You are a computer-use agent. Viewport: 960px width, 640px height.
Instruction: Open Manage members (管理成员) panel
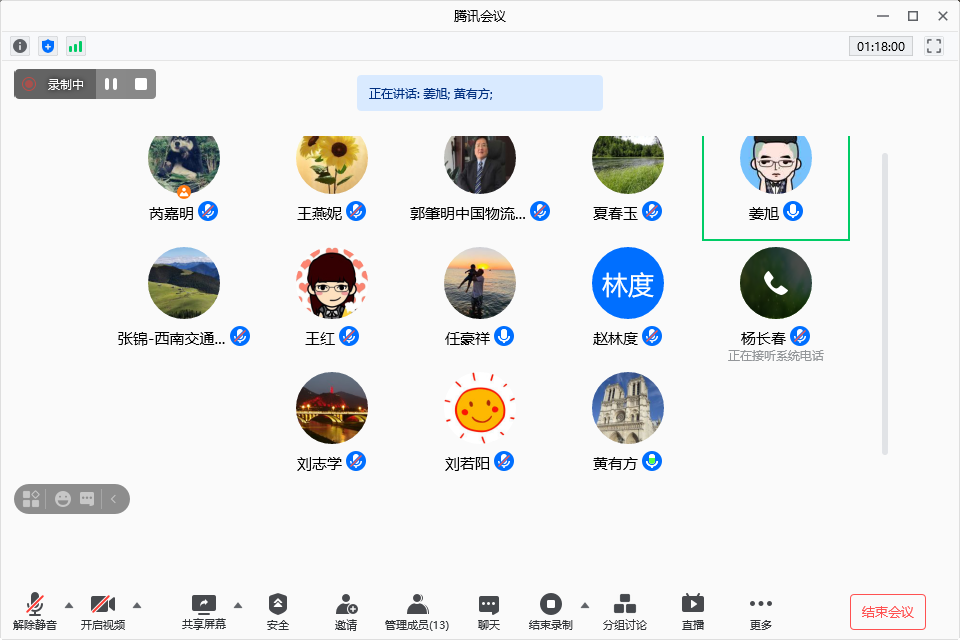pyautogui.click(x=417, y=610)
